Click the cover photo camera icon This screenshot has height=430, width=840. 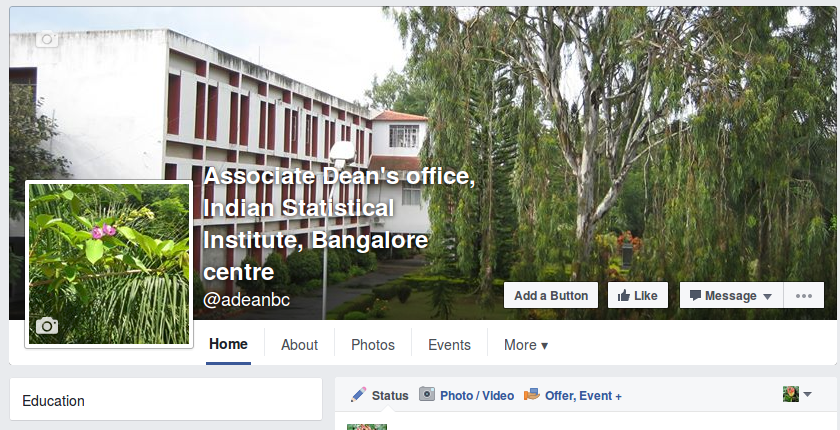(x=47, y=39)
